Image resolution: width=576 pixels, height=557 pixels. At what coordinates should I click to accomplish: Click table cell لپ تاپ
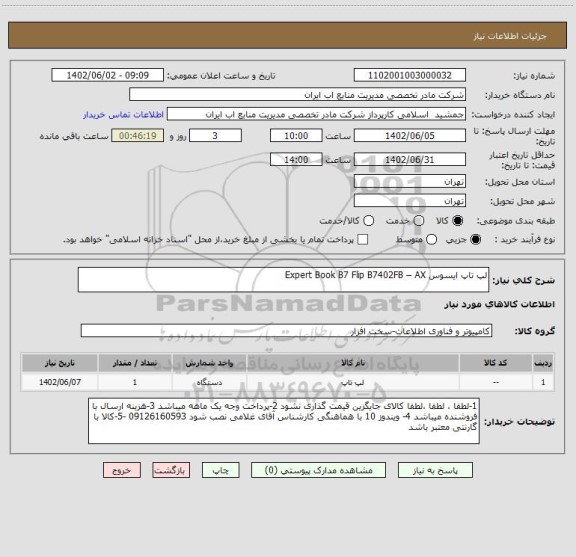click(353, 382)
